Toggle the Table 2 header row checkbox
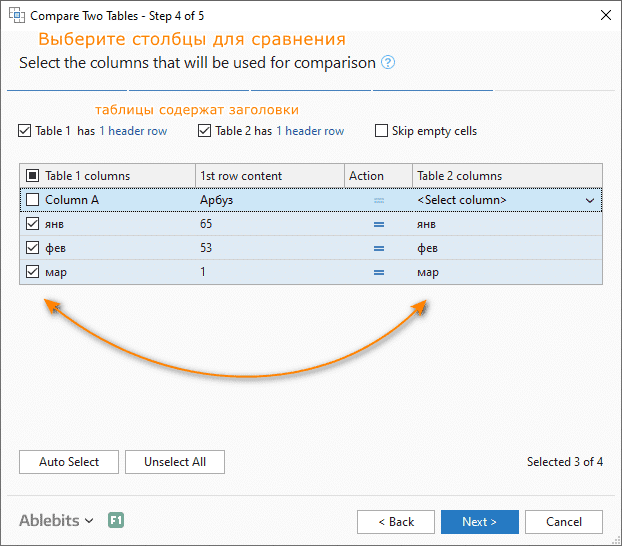Viewport: 622px width, 546px height. [205, 131]
